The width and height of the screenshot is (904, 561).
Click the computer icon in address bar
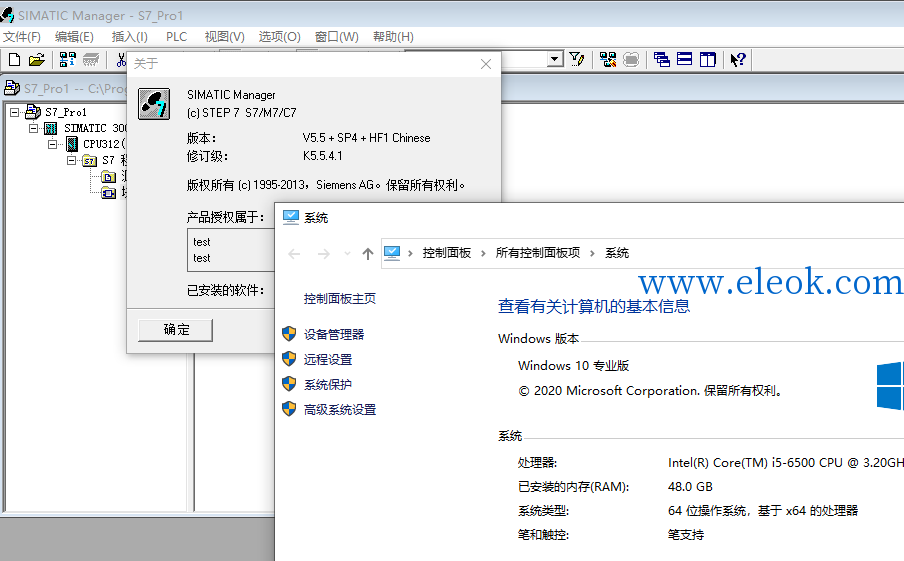pos(392,253)
